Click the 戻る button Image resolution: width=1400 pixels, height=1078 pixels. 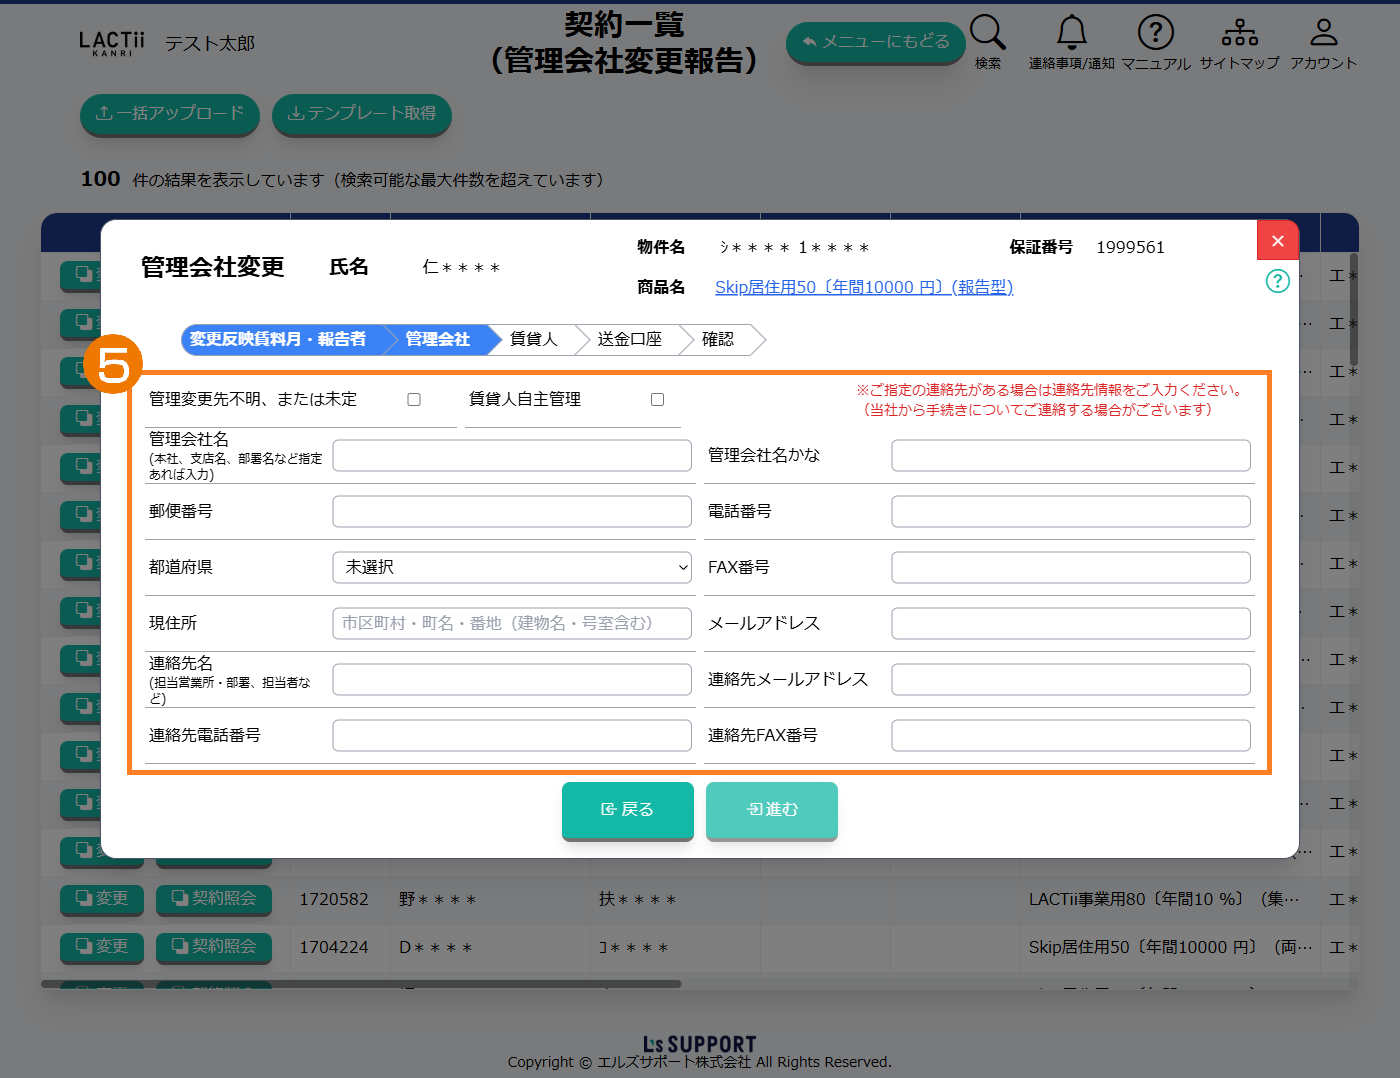click(627, 810)
